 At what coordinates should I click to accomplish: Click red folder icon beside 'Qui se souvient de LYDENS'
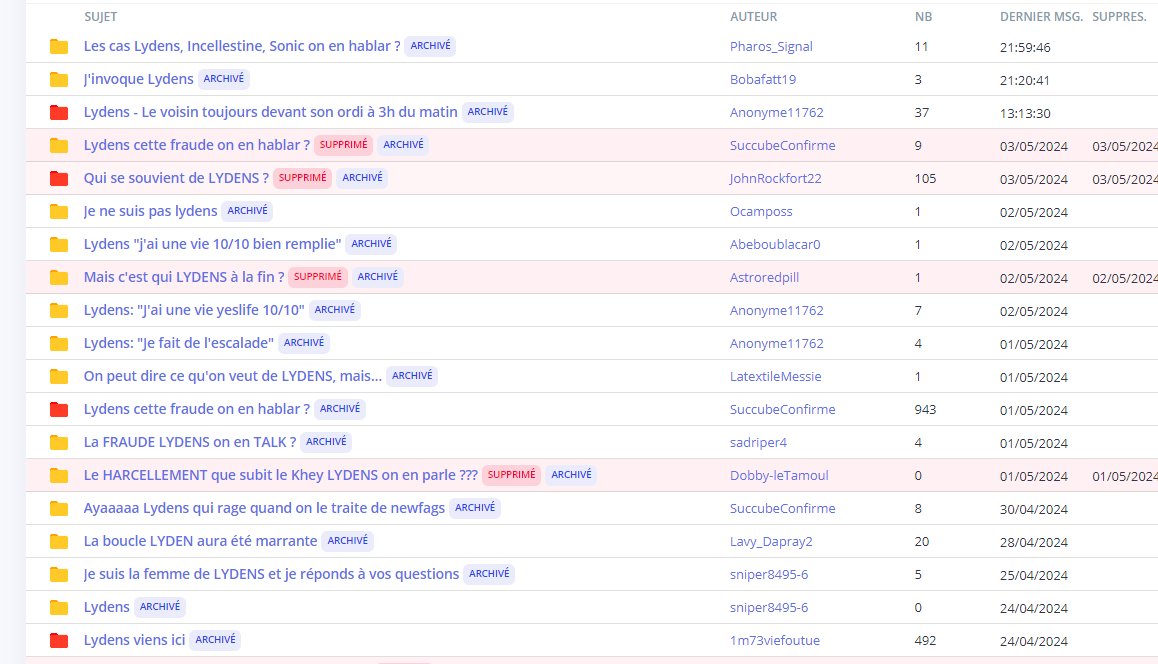[59, 179]
